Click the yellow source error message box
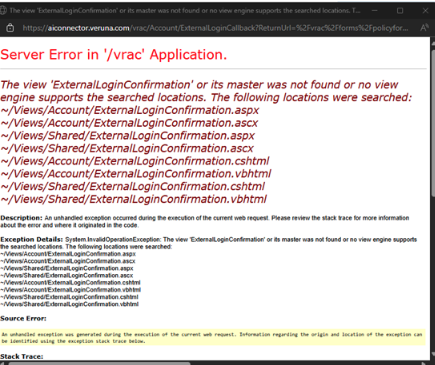 point(213,337)
